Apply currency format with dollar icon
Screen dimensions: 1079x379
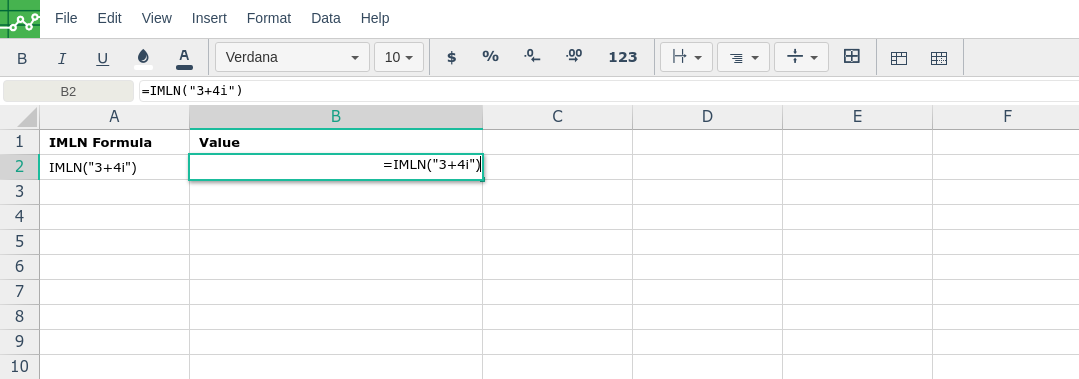pyautogui.click(x=451, y=57)
